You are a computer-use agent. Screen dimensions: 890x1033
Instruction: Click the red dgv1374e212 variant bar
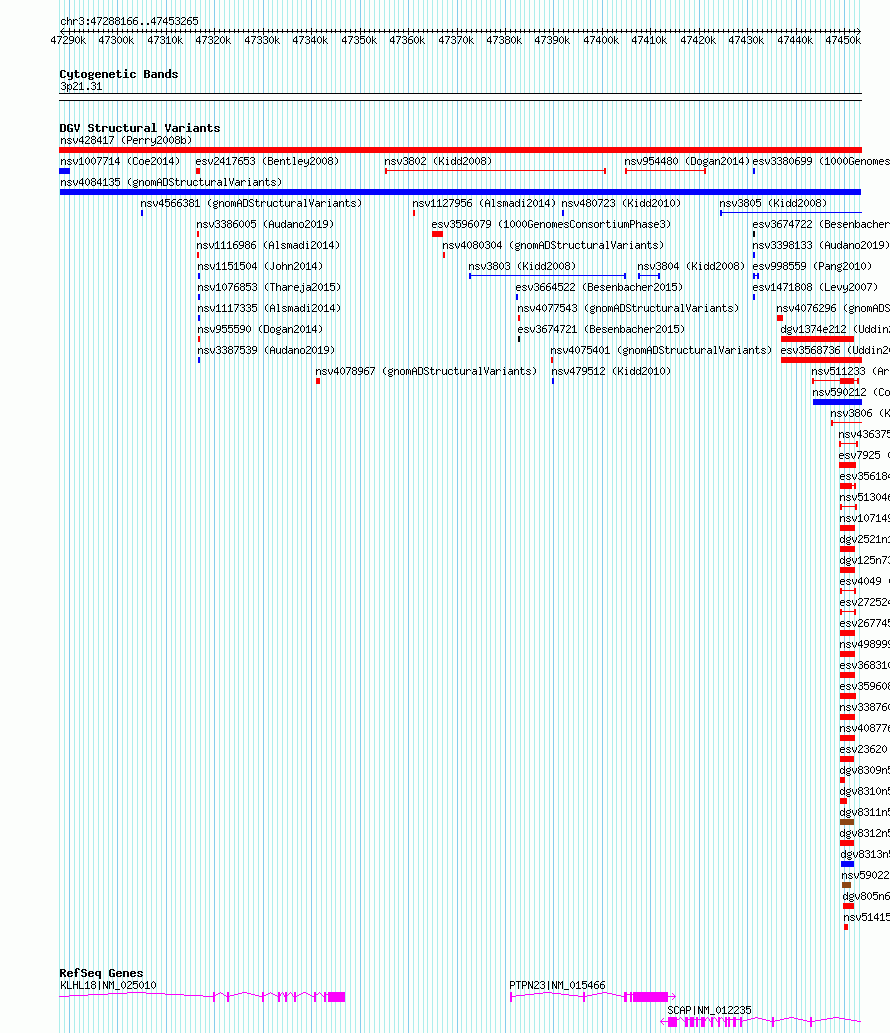818,339
